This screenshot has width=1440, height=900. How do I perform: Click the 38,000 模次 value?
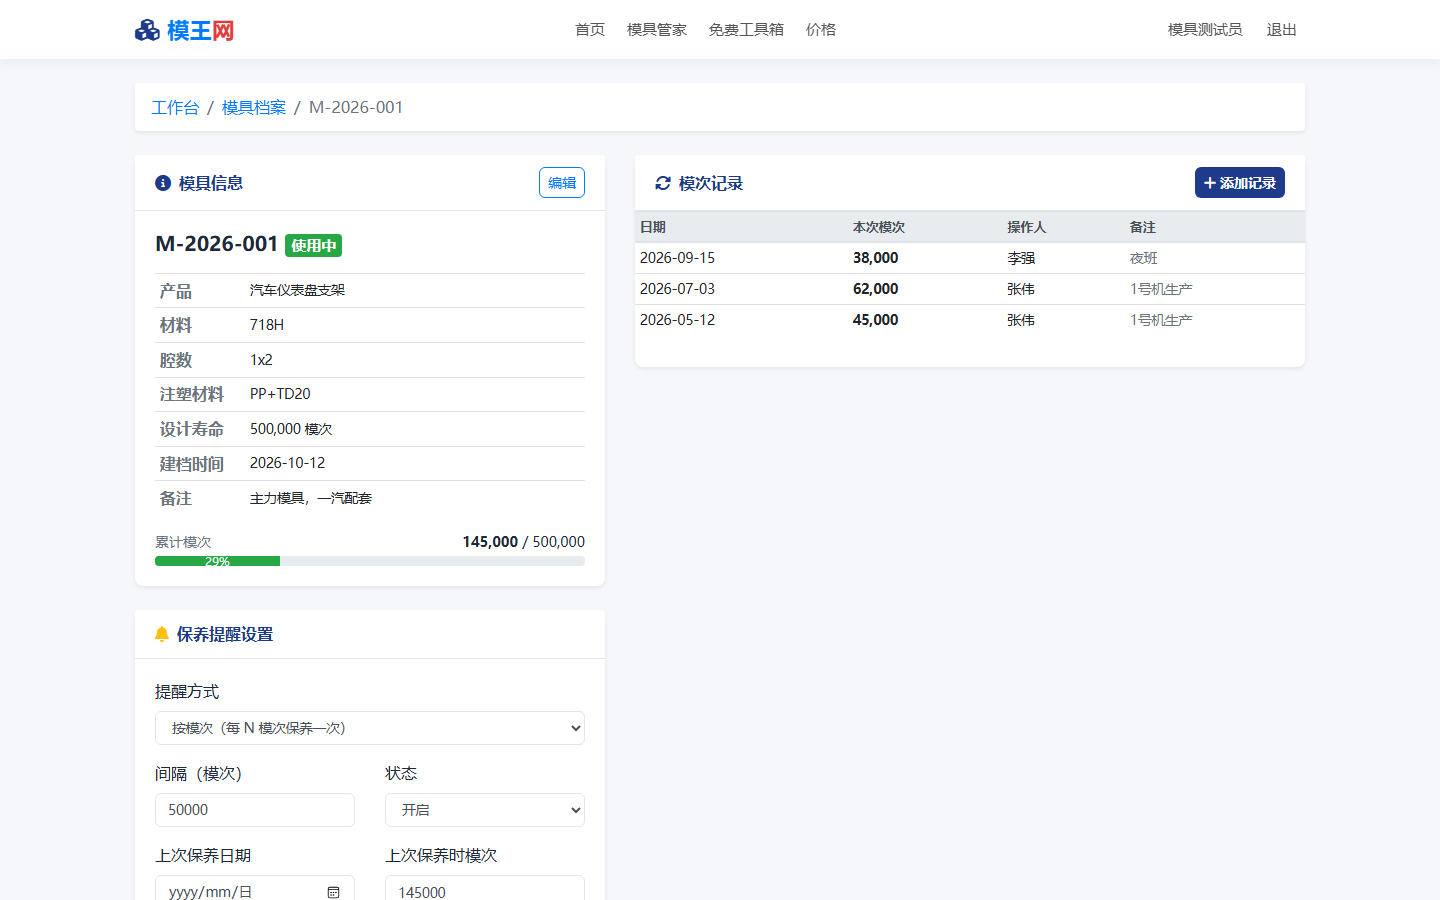(875, 258)
